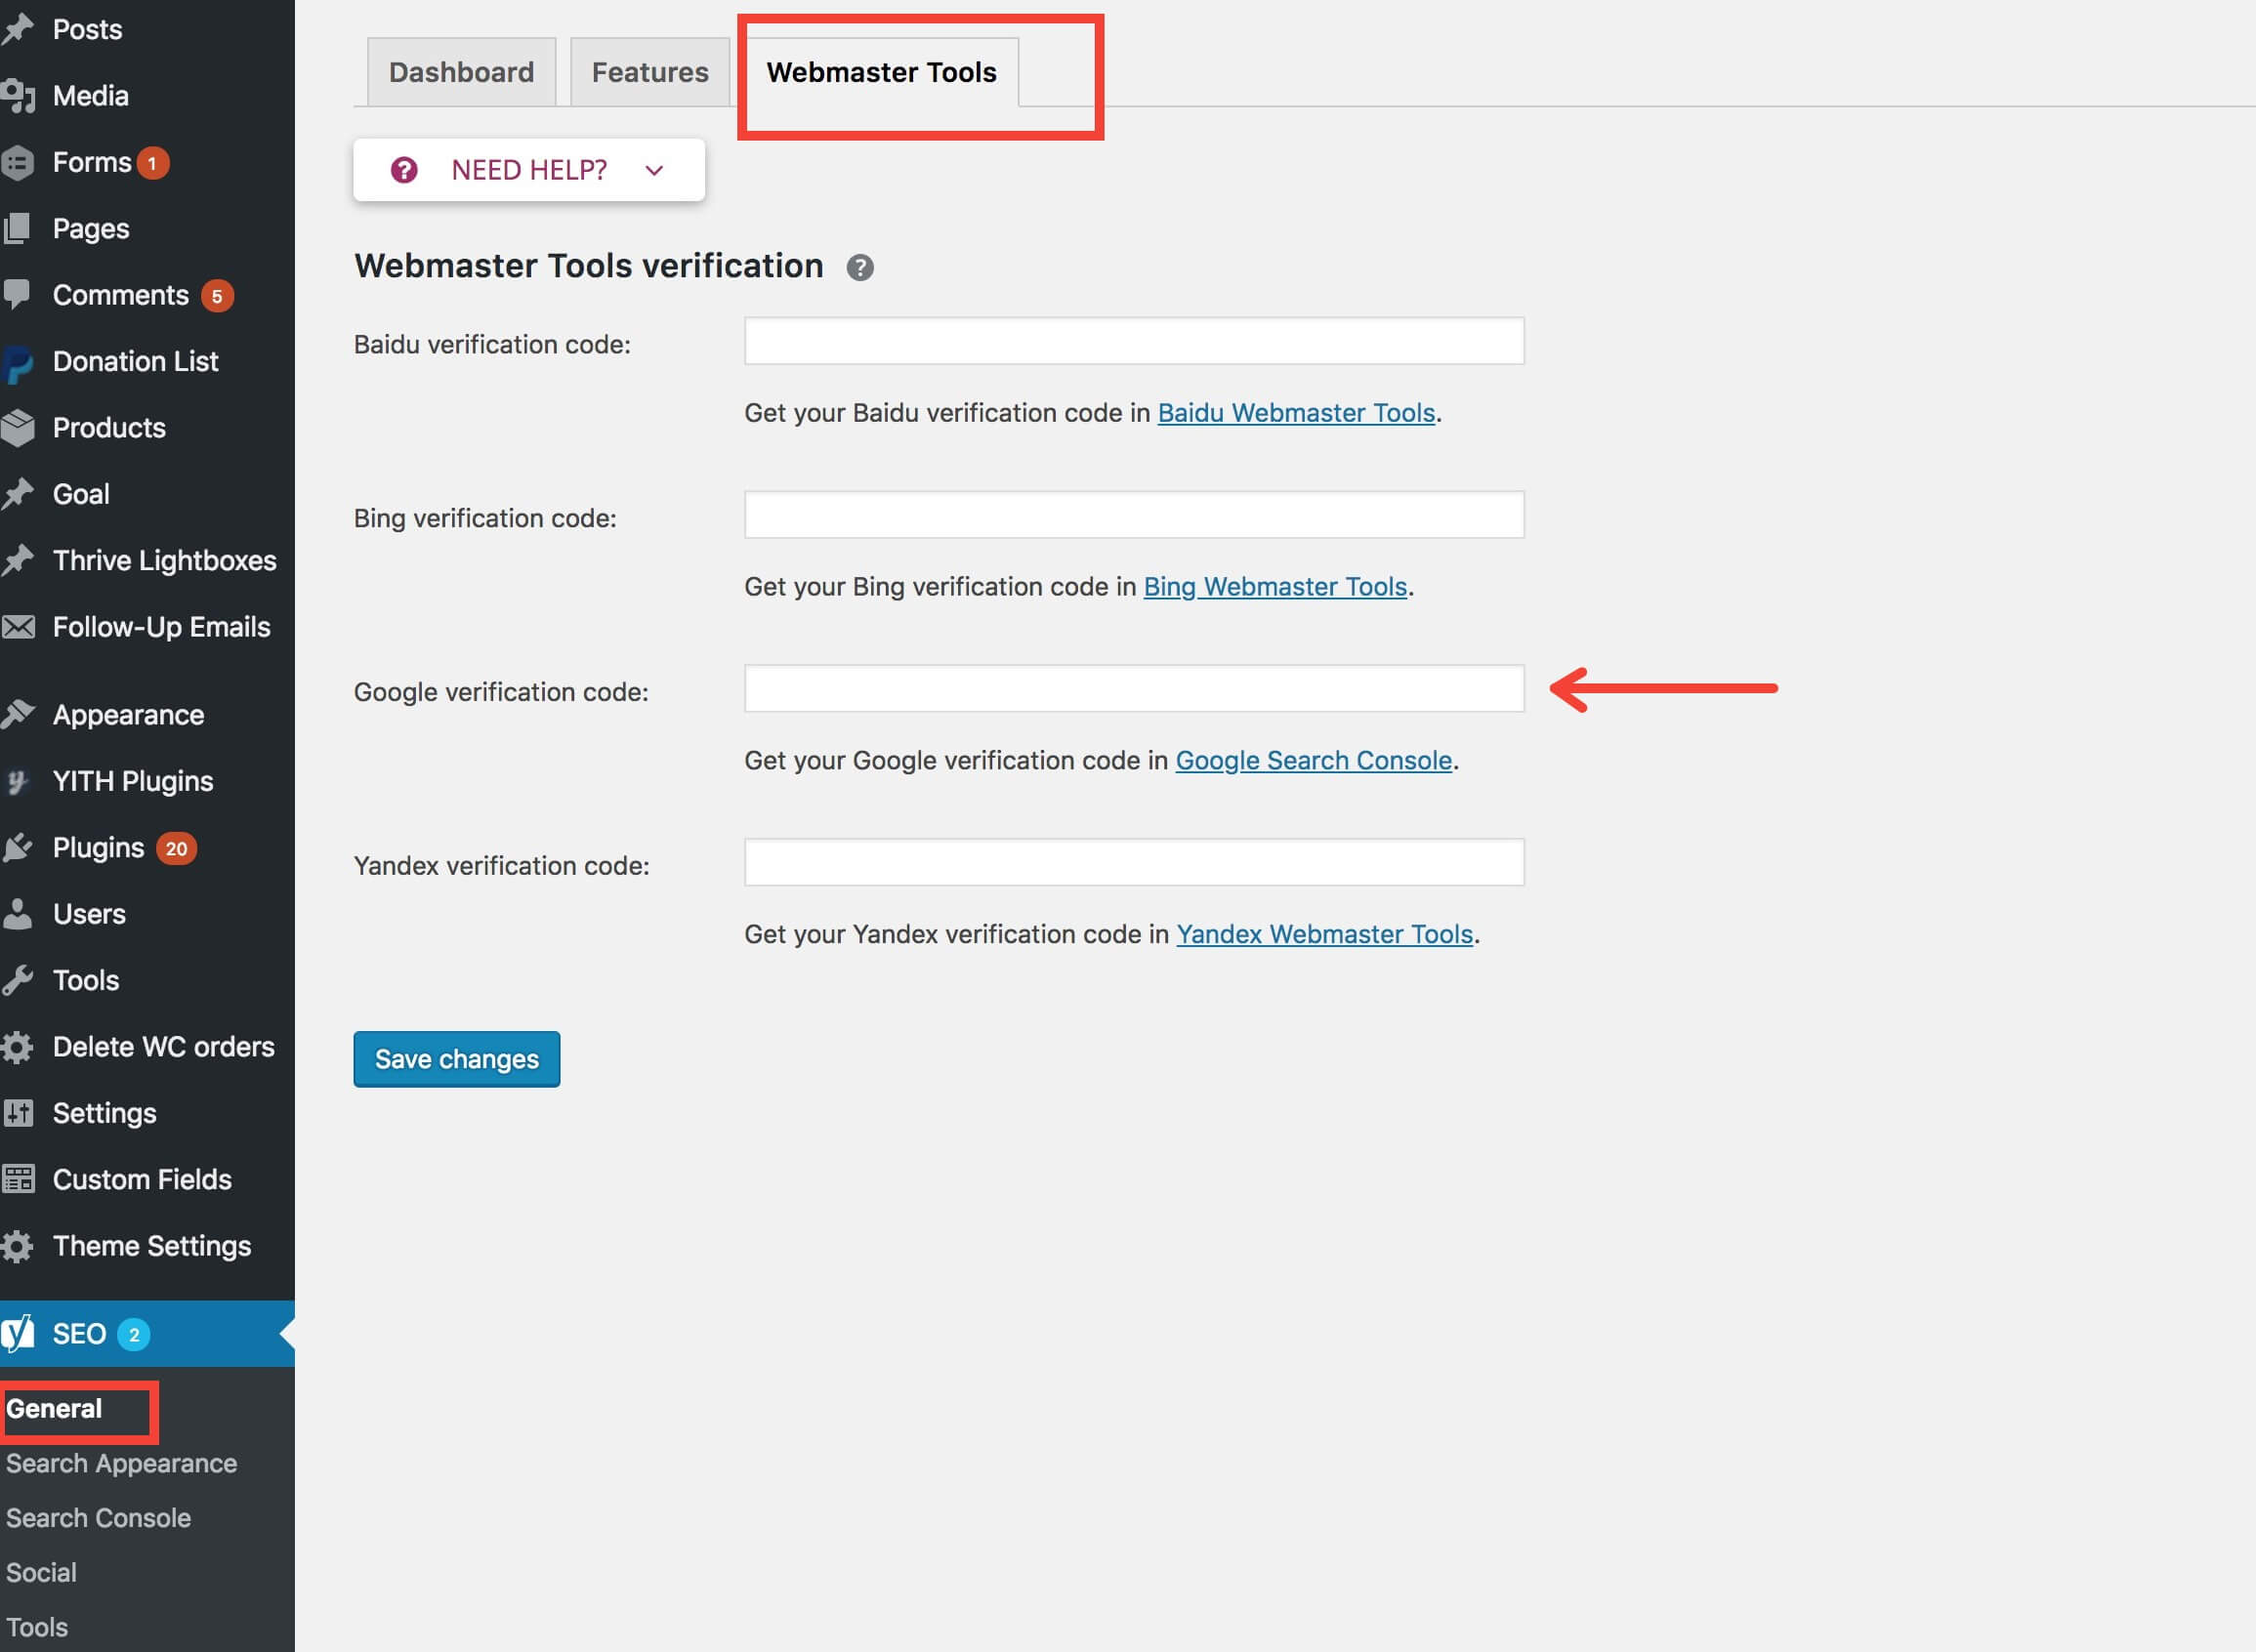Image resolution: width=2256 pixels, height=1652 pixels.
Task: Open Search Appearance in the SEO menu
Action: click(x=120, y=1463)
